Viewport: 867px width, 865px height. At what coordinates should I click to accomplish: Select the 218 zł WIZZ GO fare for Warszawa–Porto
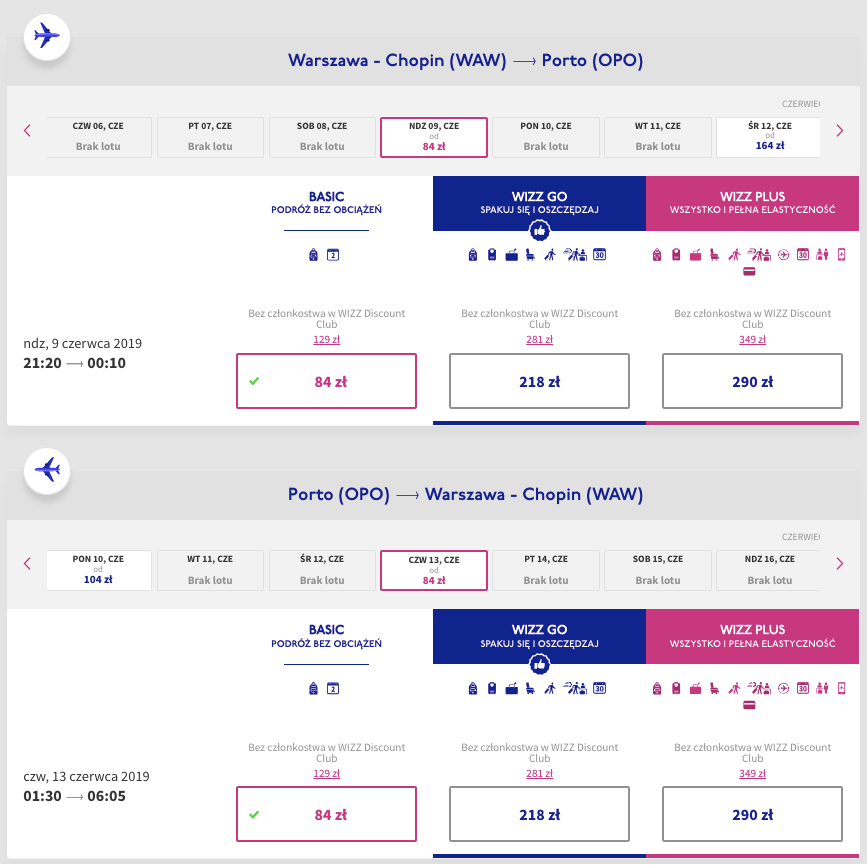[539, 381]
